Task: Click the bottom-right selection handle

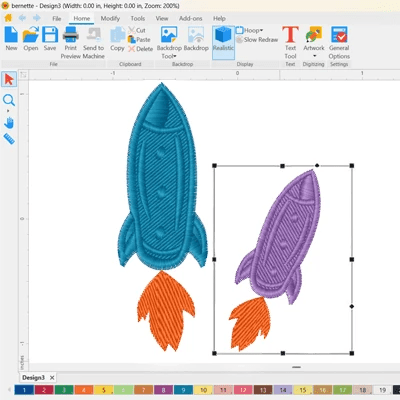Action: tap(352, 353)
